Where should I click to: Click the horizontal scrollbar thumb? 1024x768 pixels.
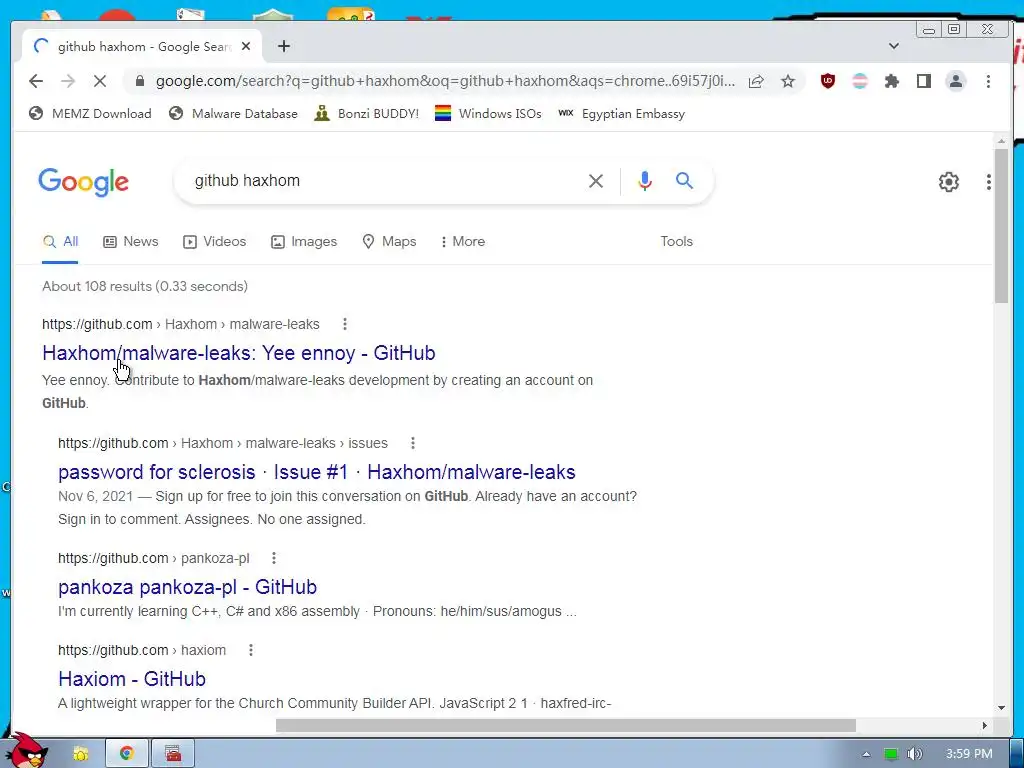pos(566,726)
